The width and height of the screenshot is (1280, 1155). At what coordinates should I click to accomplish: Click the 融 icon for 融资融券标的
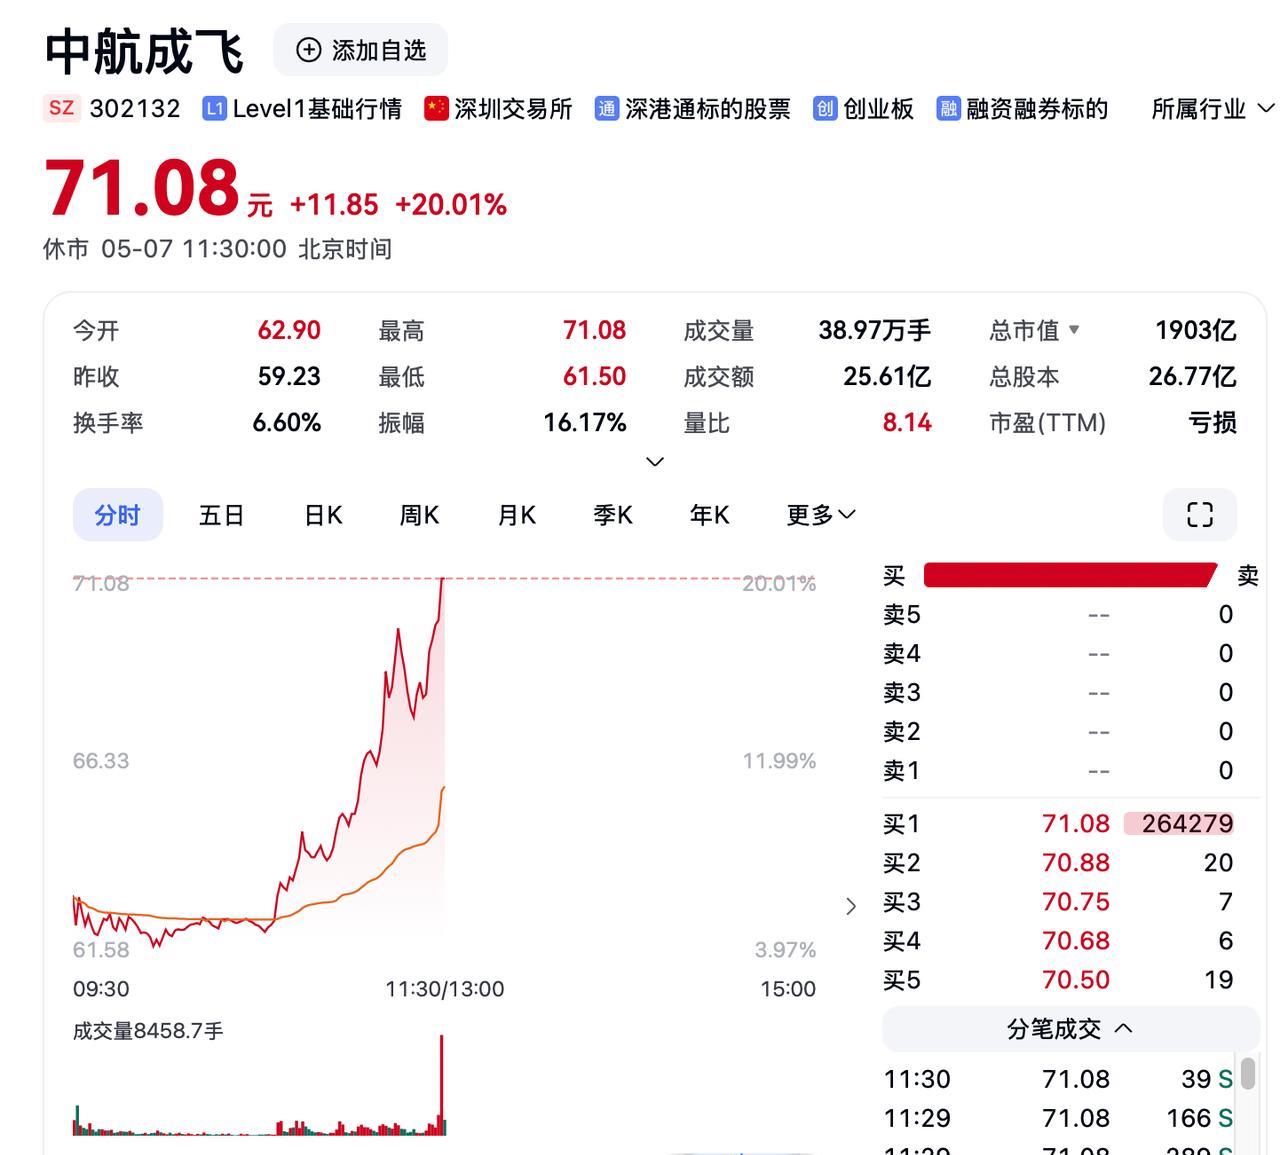pos(948,109)
